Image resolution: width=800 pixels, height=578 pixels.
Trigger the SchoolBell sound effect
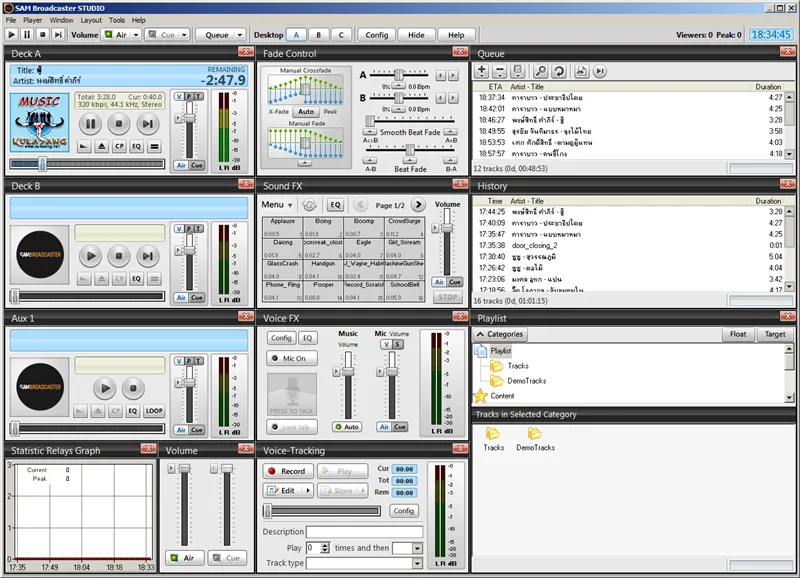coord(405,291)
